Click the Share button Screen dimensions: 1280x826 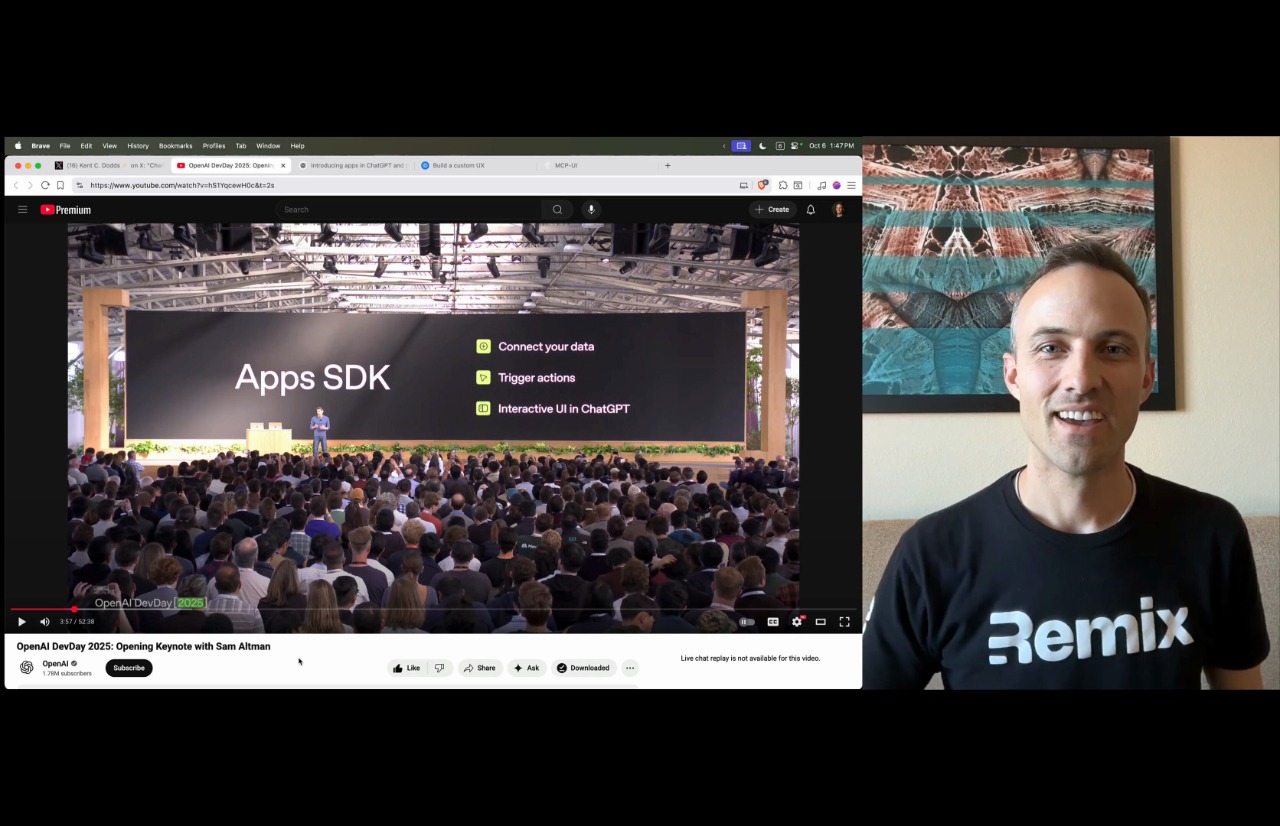coord(479,668)
